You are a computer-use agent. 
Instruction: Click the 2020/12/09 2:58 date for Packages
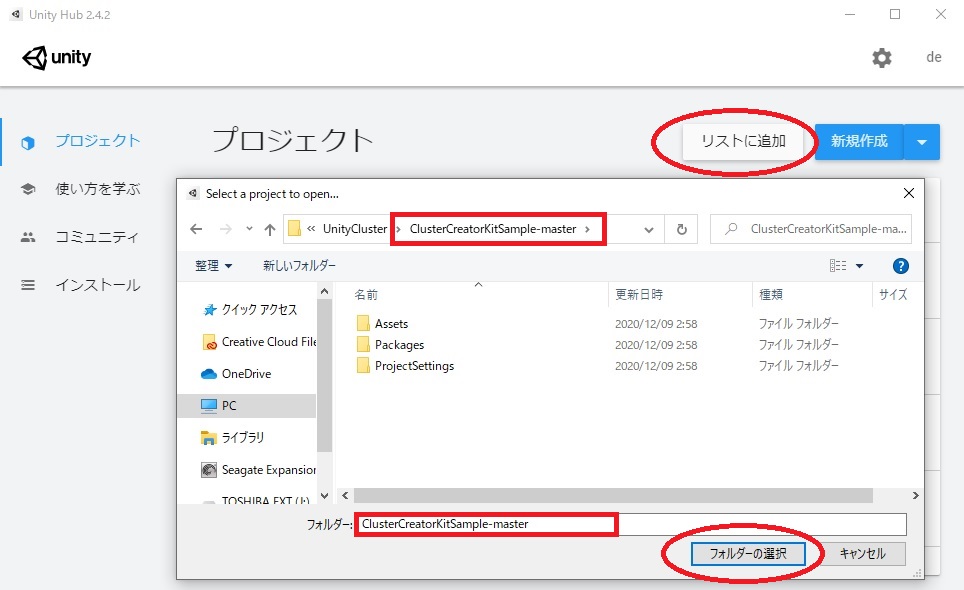pyautogui.click(x=656, y=345)
